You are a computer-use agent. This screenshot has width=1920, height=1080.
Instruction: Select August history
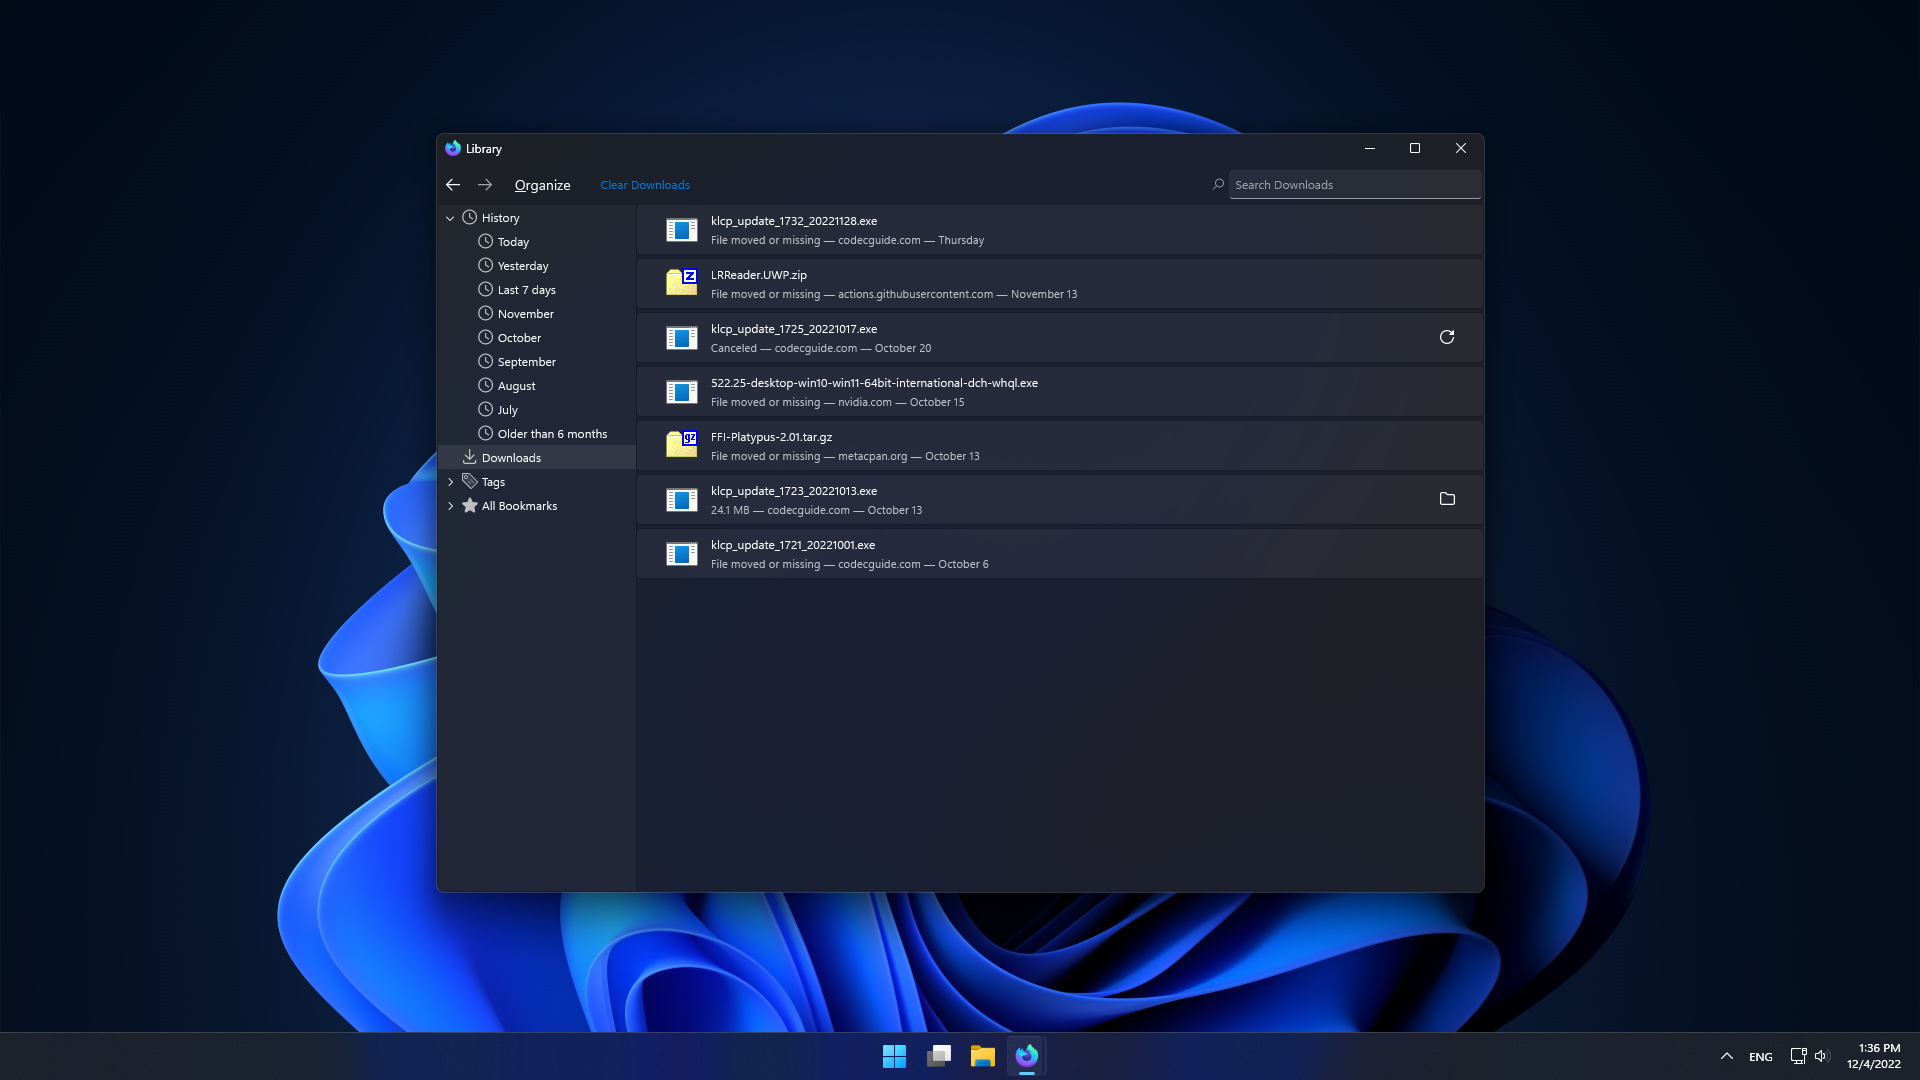coord(537,386)
